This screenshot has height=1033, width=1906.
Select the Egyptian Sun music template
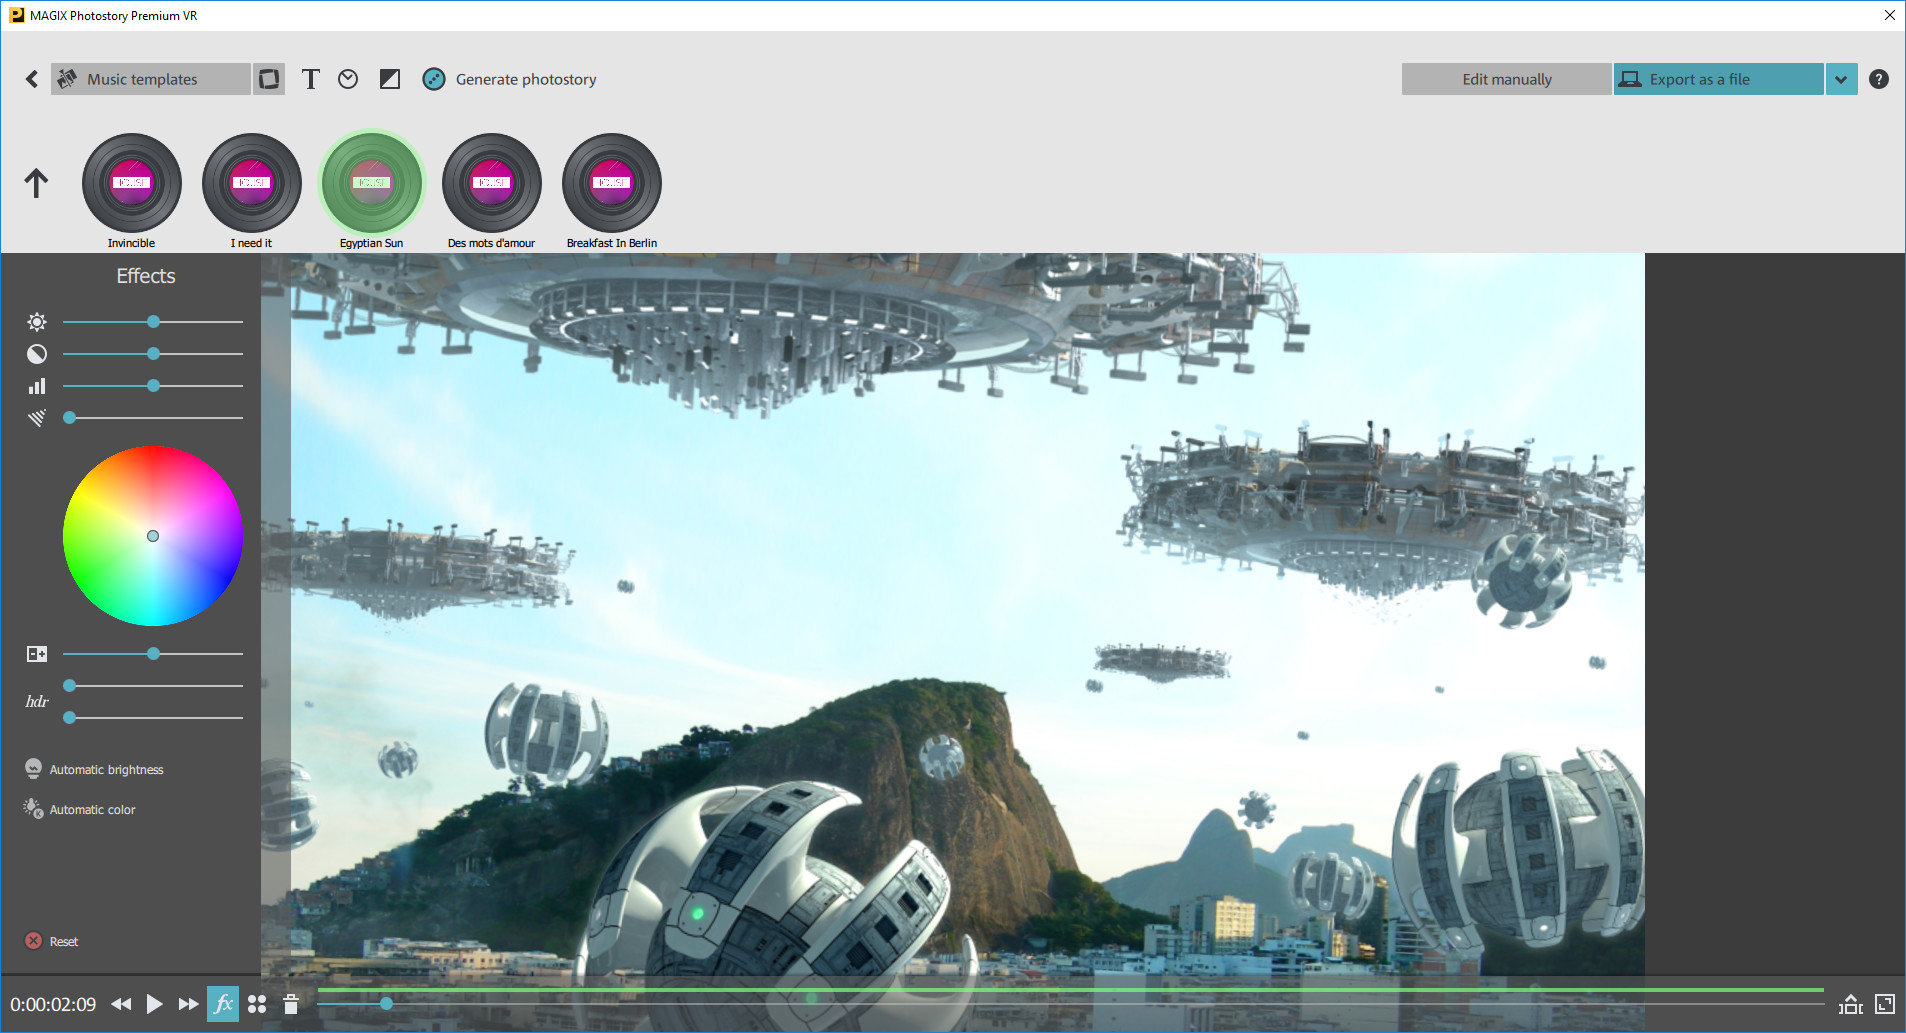click(x=372, y=183)
